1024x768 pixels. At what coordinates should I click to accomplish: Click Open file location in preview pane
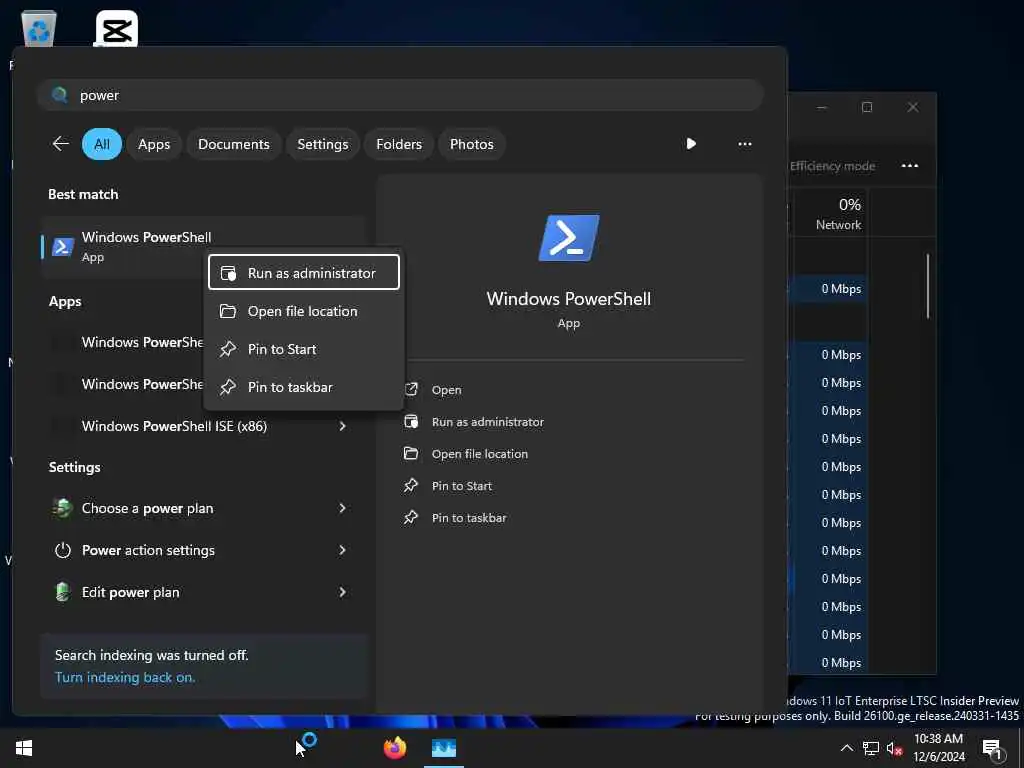(480, 454)
